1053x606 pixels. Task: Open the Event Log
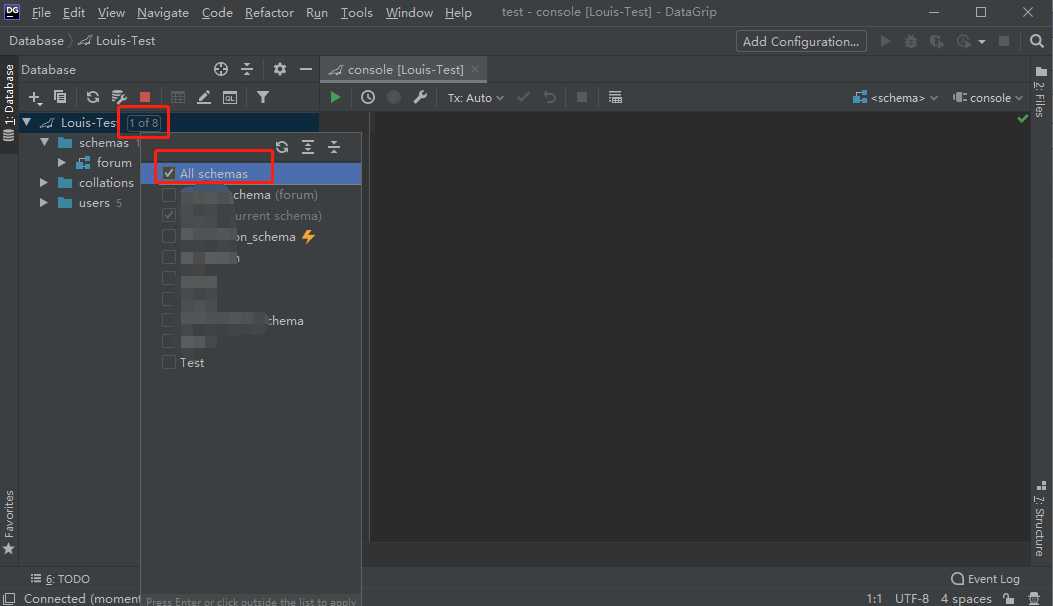pyautogui.click(x=985, y=578)
